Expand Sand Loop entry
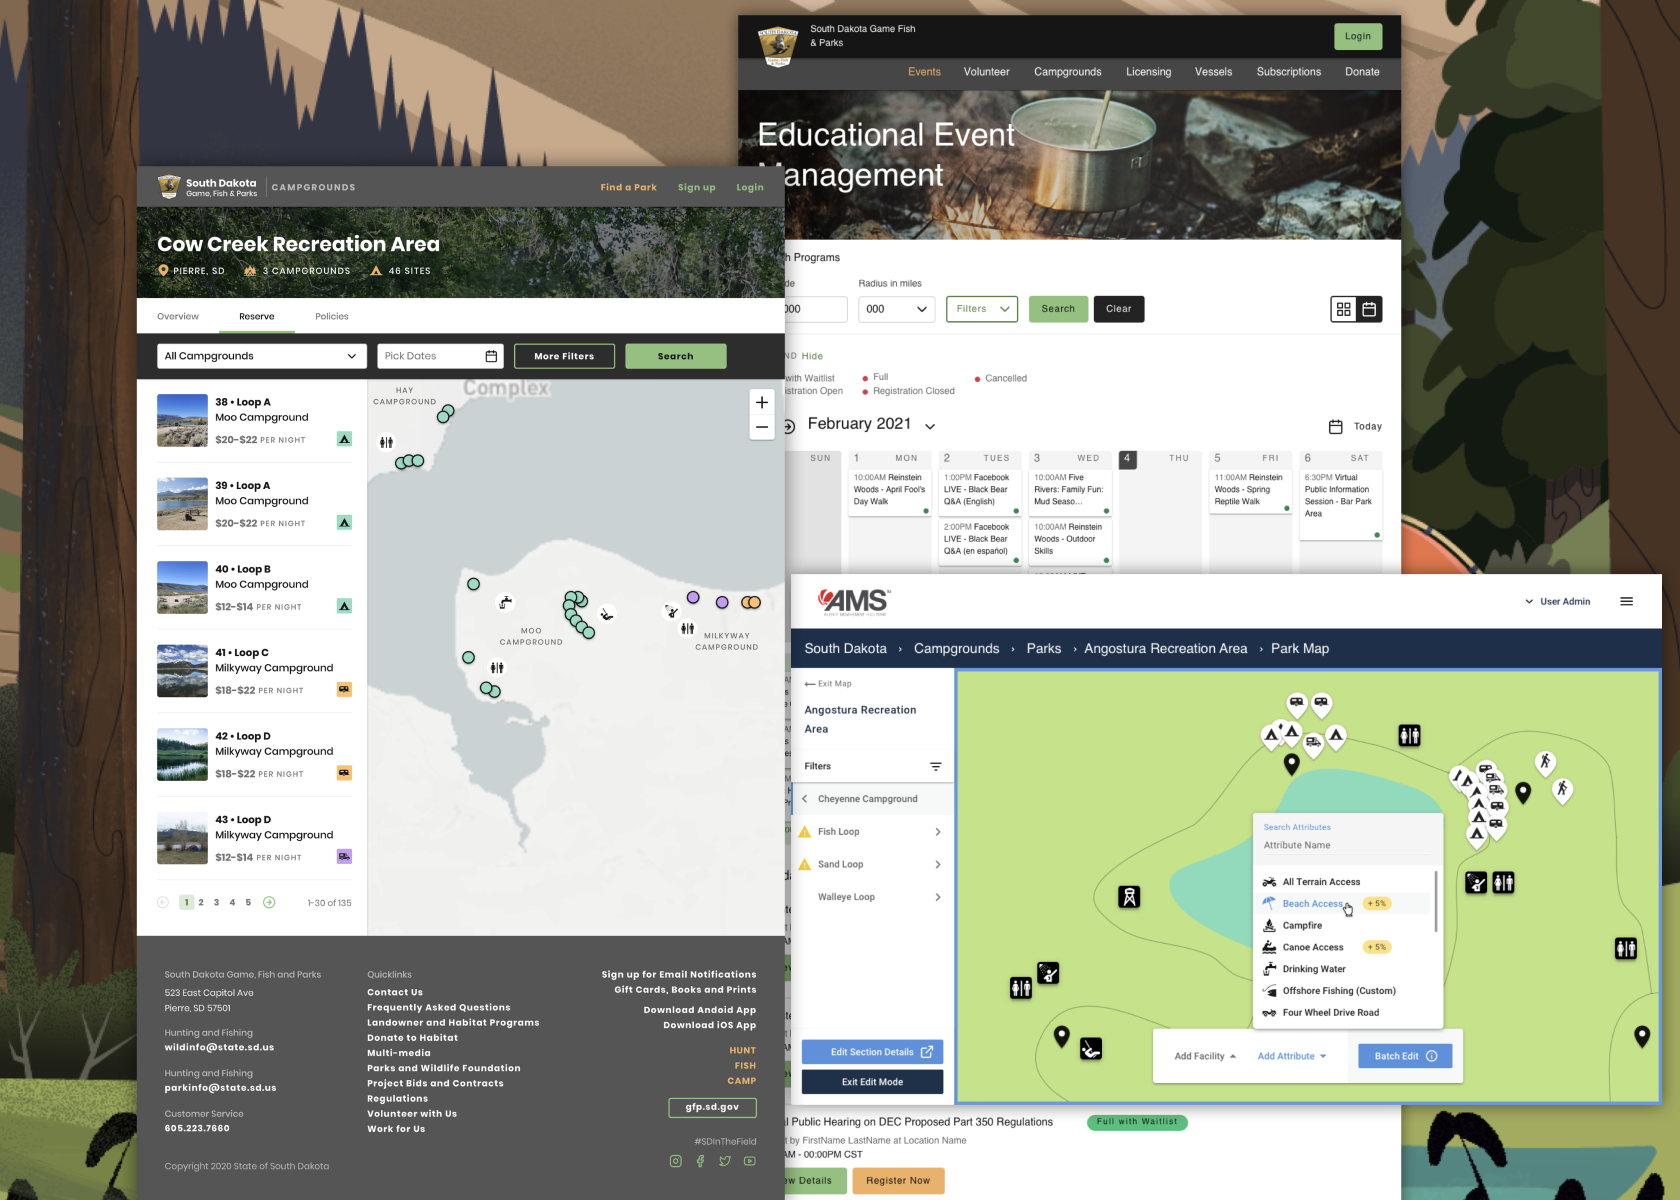The width and height of the screenshot is (1680, 1200). coord(937,865)
